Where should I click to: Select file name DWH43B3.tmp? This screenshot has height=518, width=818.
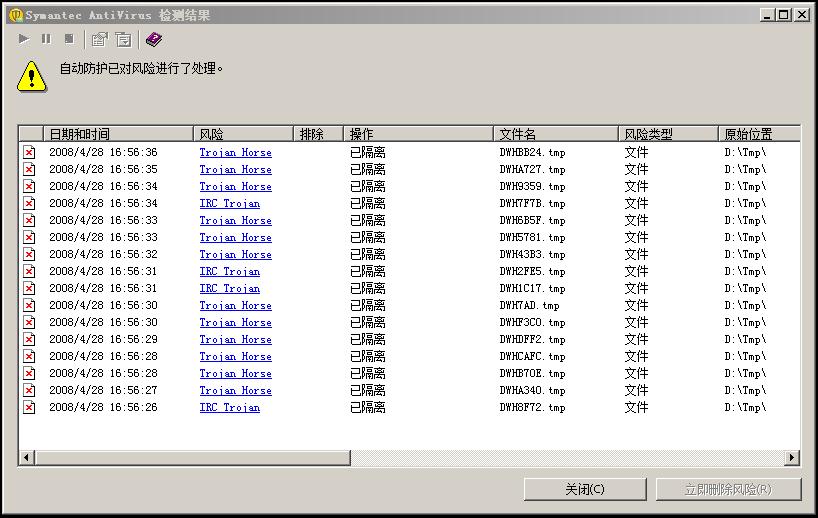(x=533, y=255)
